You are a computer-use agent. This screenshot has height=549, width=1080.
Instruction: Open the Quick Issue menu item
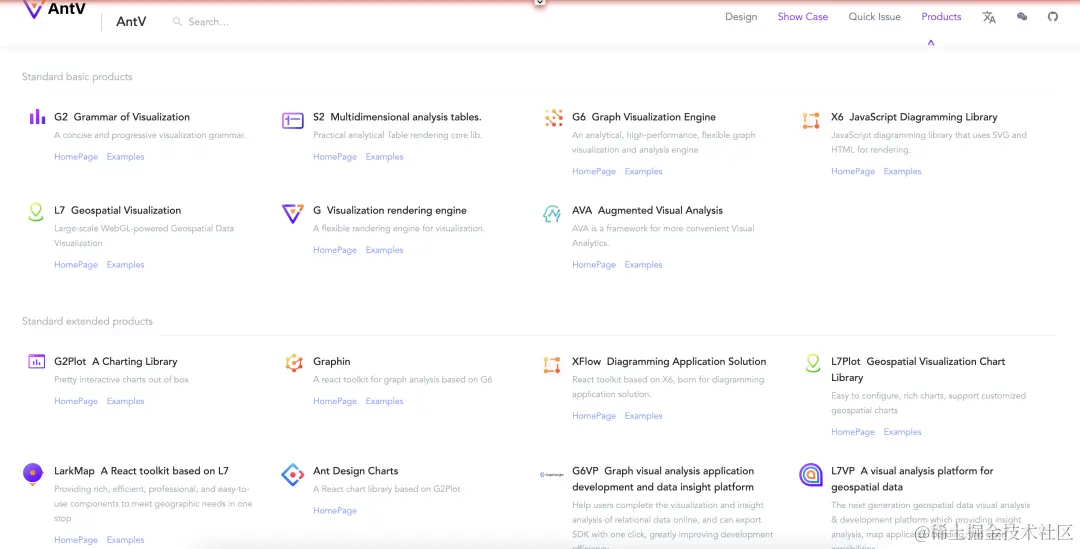click(875, 17)
